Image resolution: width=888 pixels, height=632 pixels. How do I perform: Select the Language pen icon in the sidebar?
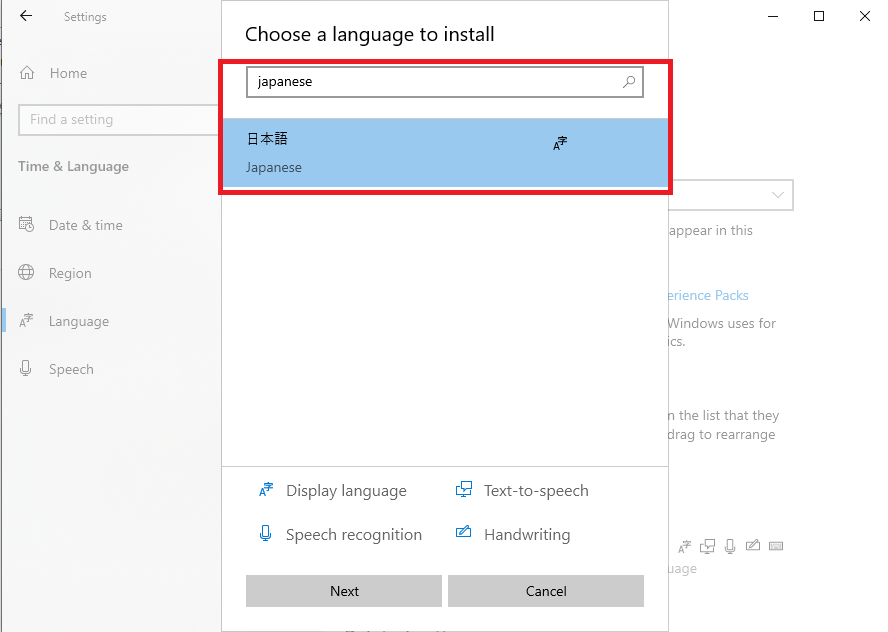pyautogui.click(x=27, y=320)
